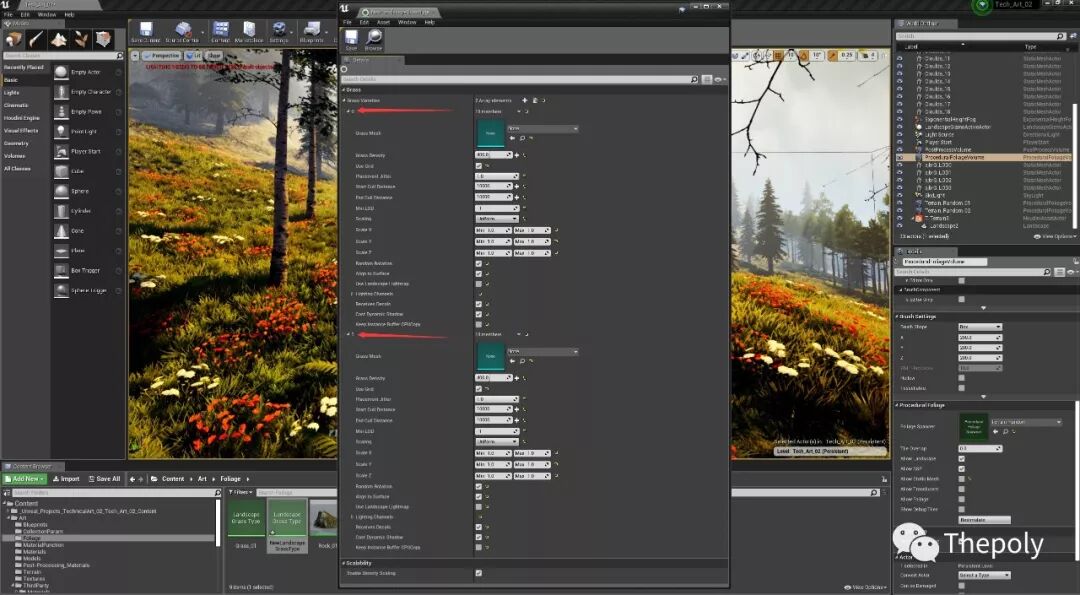Toggle Use Grid for variety 1
The width and height of the screenshot is (1080, 595).
[479, 389]
